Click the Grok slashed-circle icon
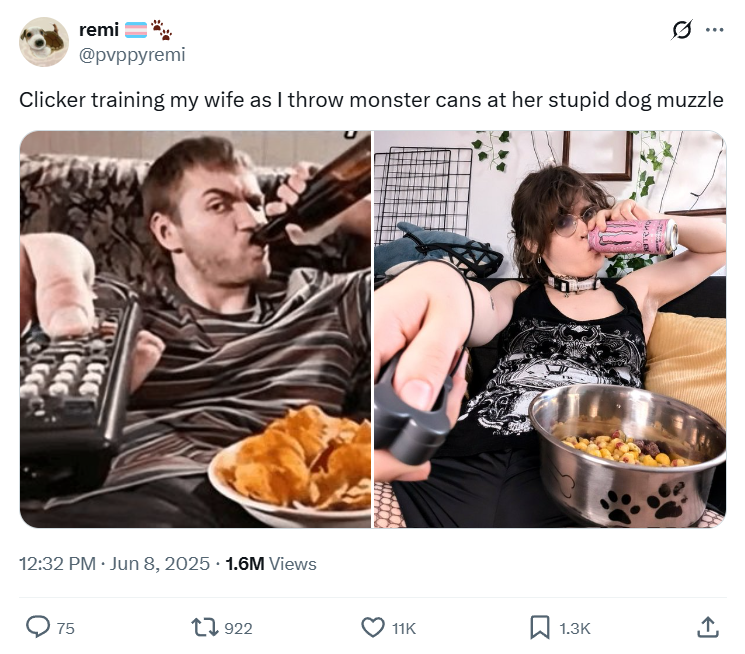The height and width of the screenshot is (654, 745). click(682, 30)
